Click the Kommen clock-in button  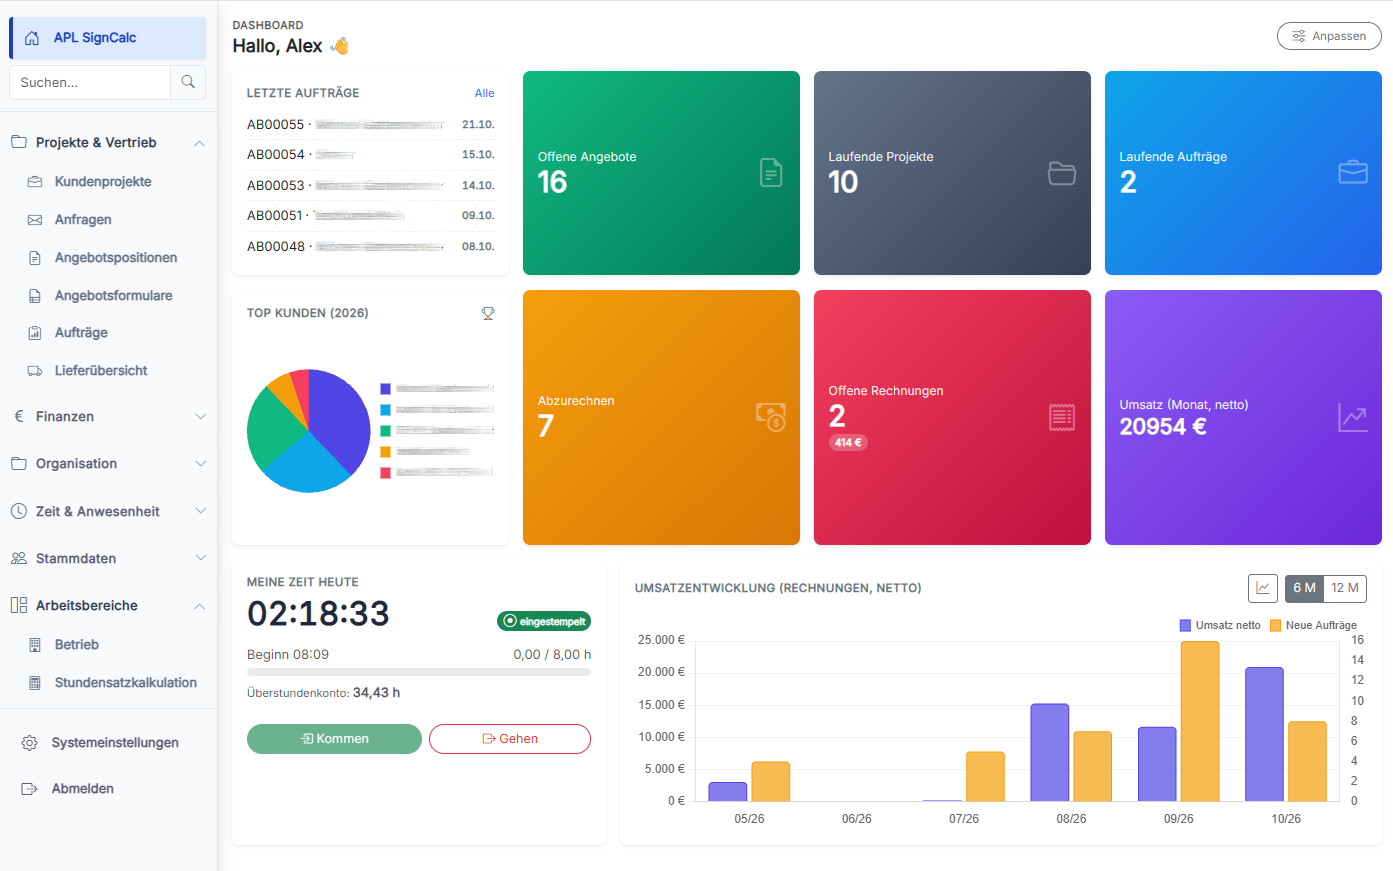pyautogui.click(x=334, y=739)
